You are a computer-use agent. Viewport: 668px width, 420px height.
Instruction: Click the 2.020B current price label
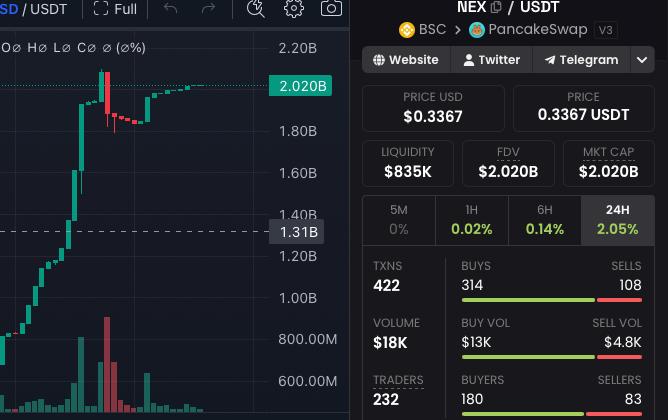click(x=300, y=86)
